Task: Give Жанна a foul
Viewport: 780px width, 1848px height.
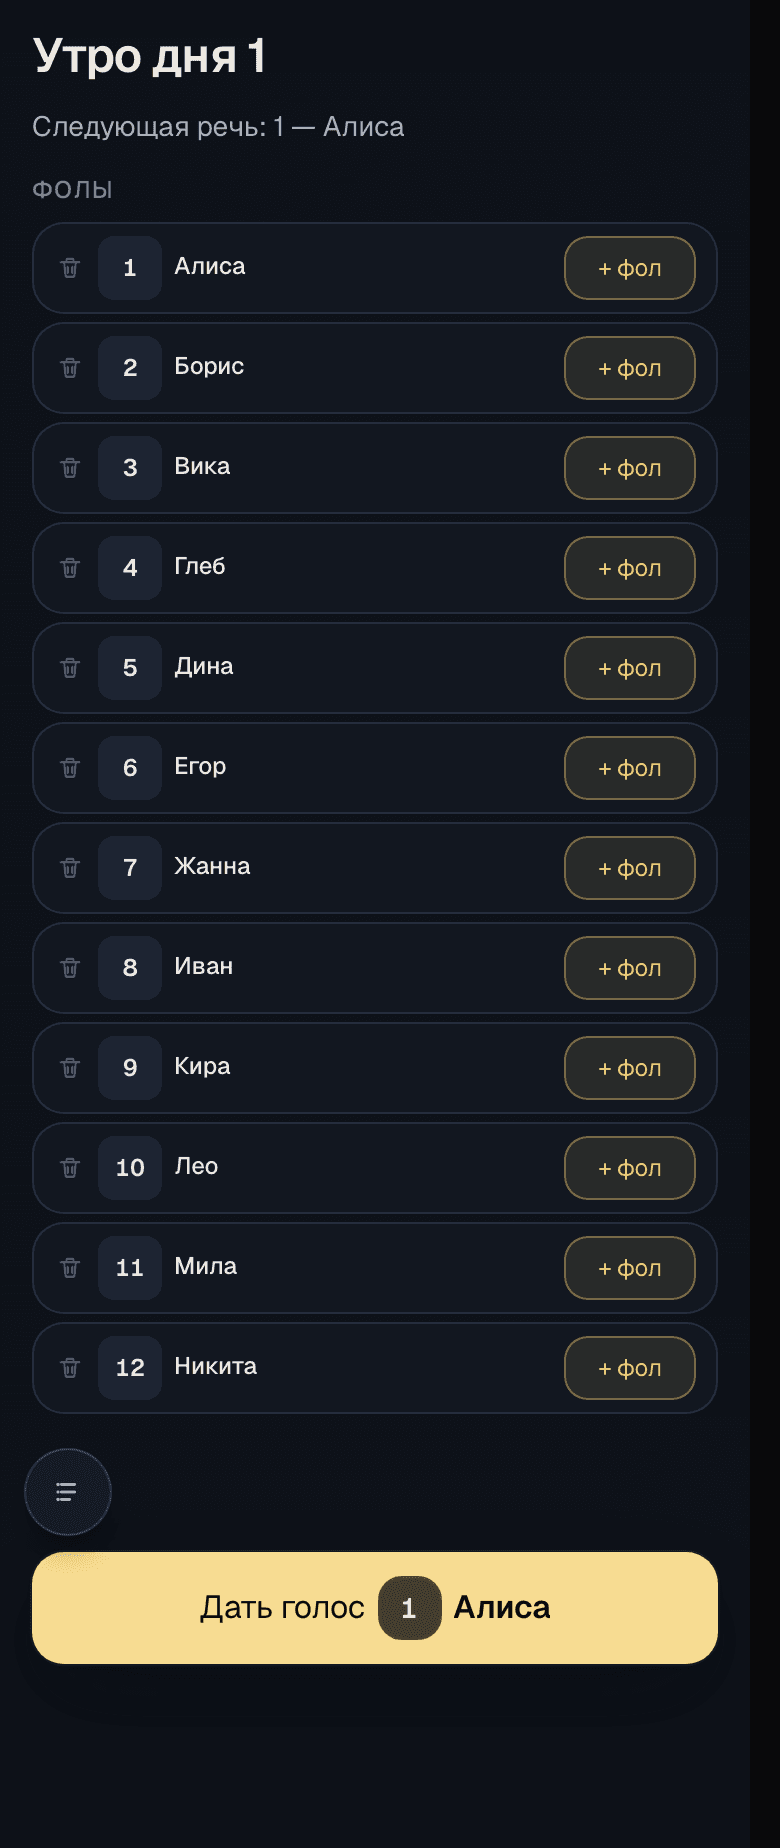Action: pos(630,868)
